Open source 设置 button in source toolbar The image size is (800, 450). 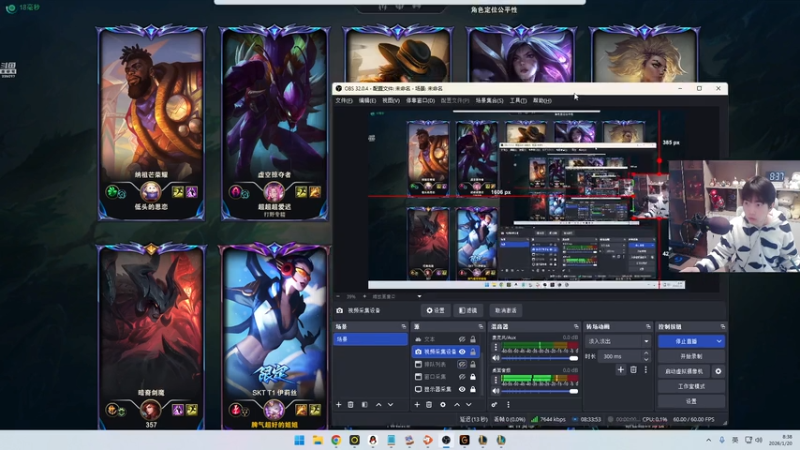[436, 310]
